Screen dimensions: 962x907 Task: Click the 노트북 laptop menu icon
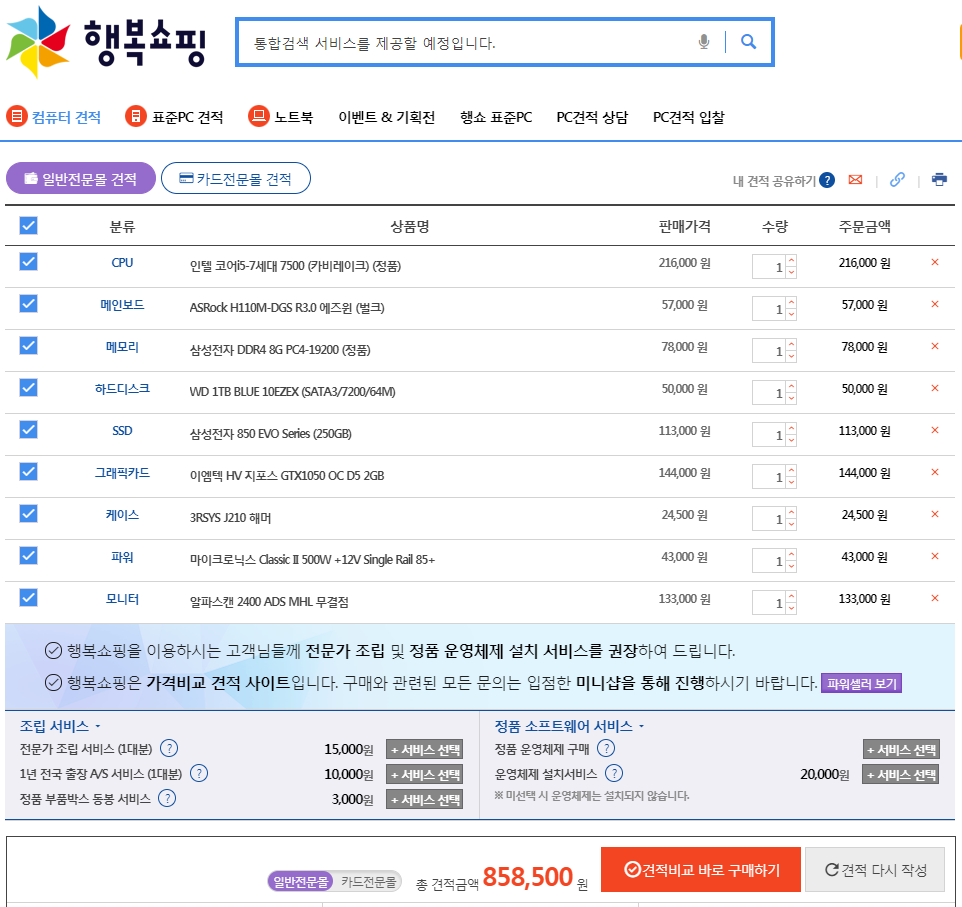pyautogui.click(x=259, y=116)
